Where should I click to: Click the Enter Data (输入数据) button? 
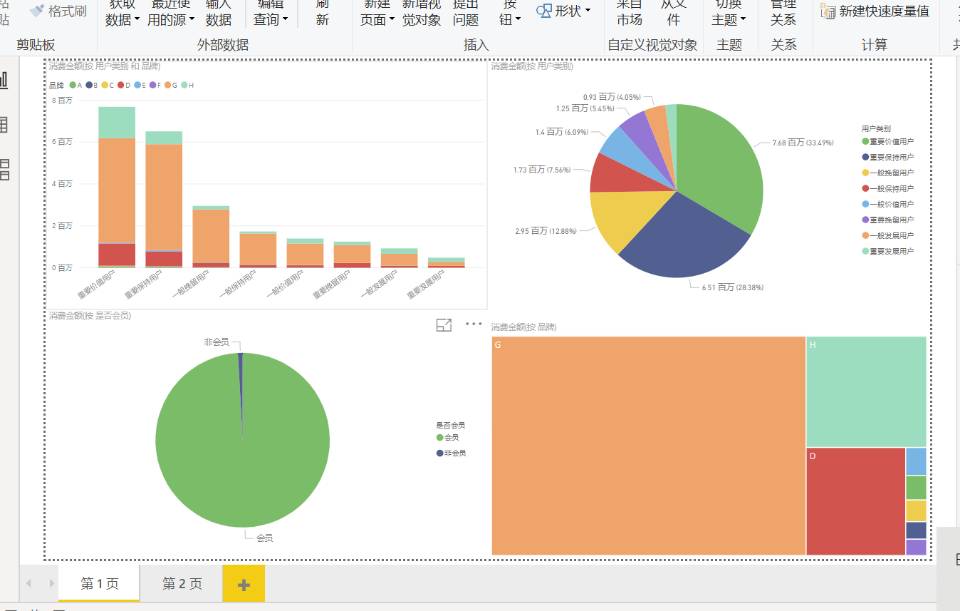219,13
